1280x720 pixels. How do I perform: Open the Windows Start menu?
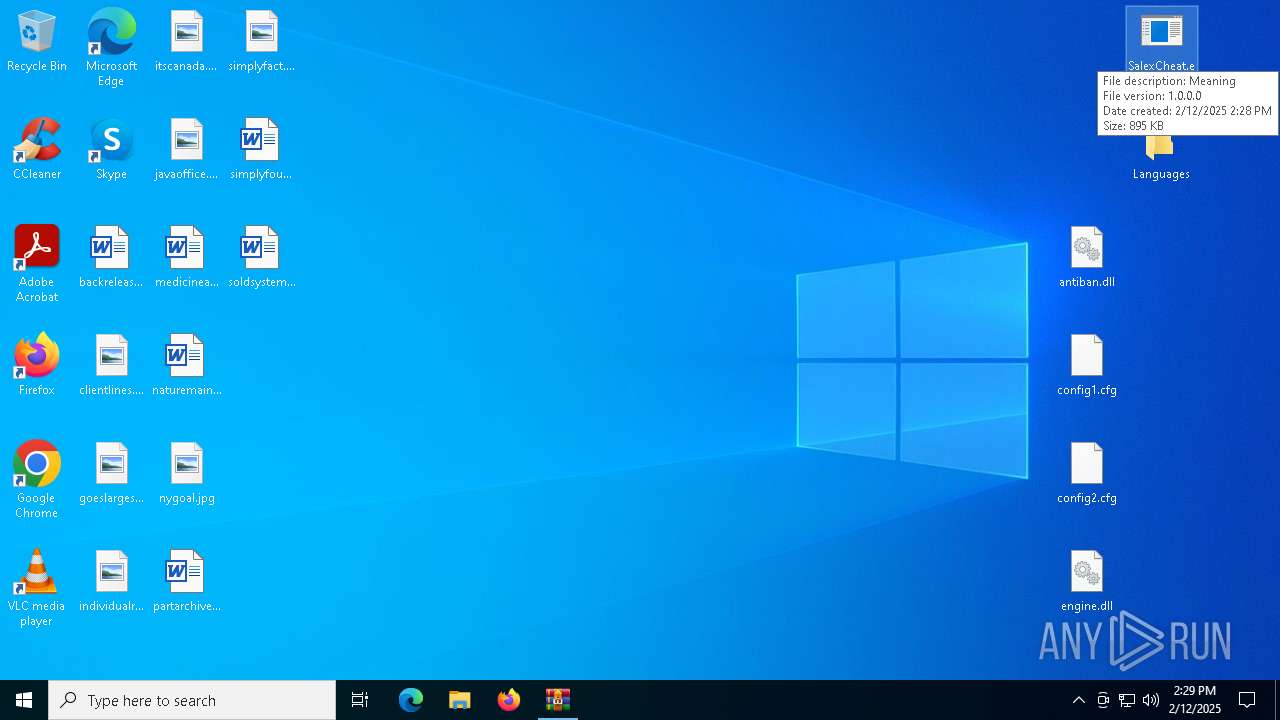click(24, 700)
